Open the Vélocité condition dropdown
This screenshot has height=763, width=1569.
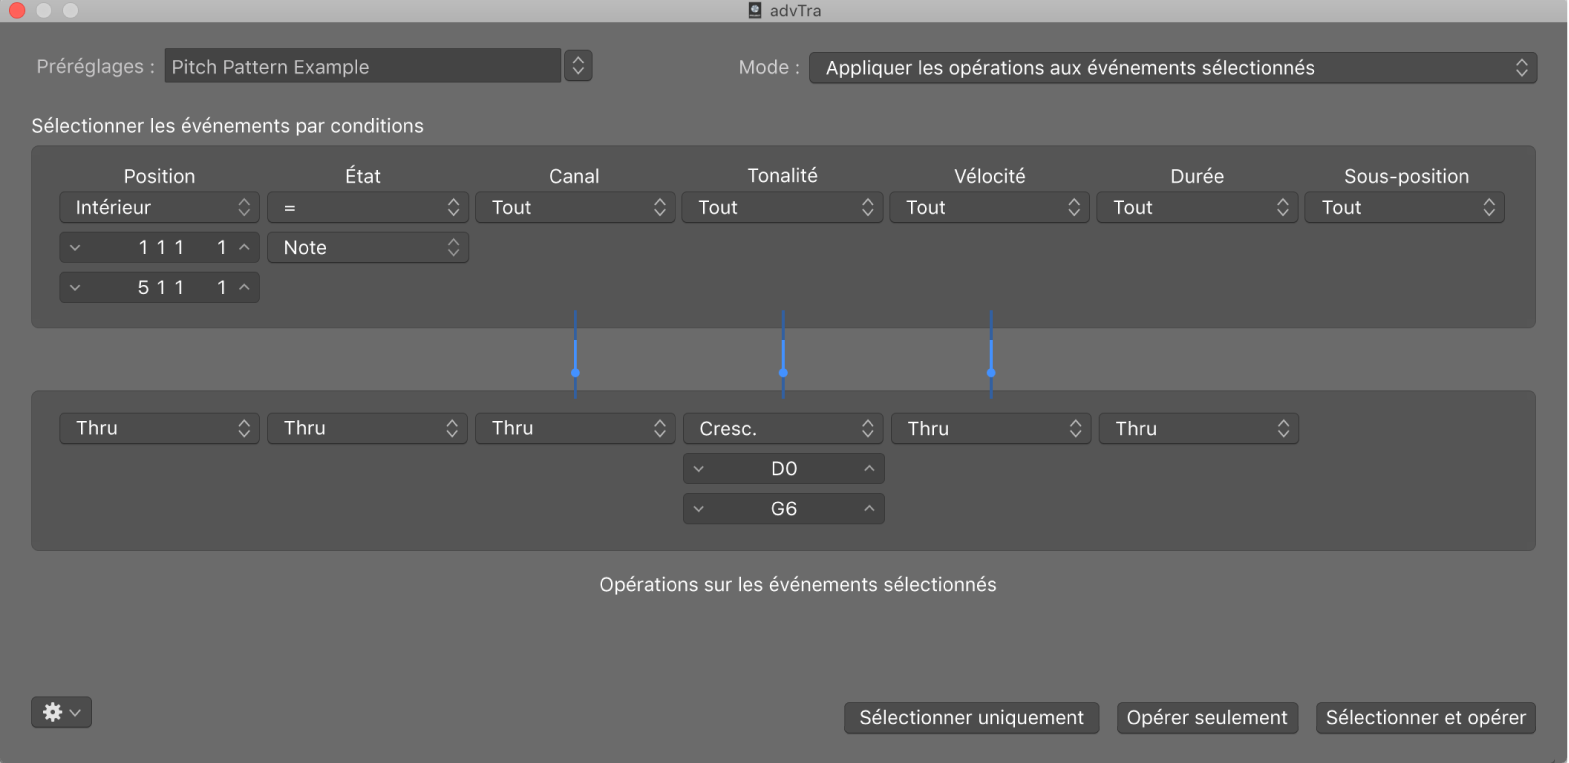[x=990, y=207]
